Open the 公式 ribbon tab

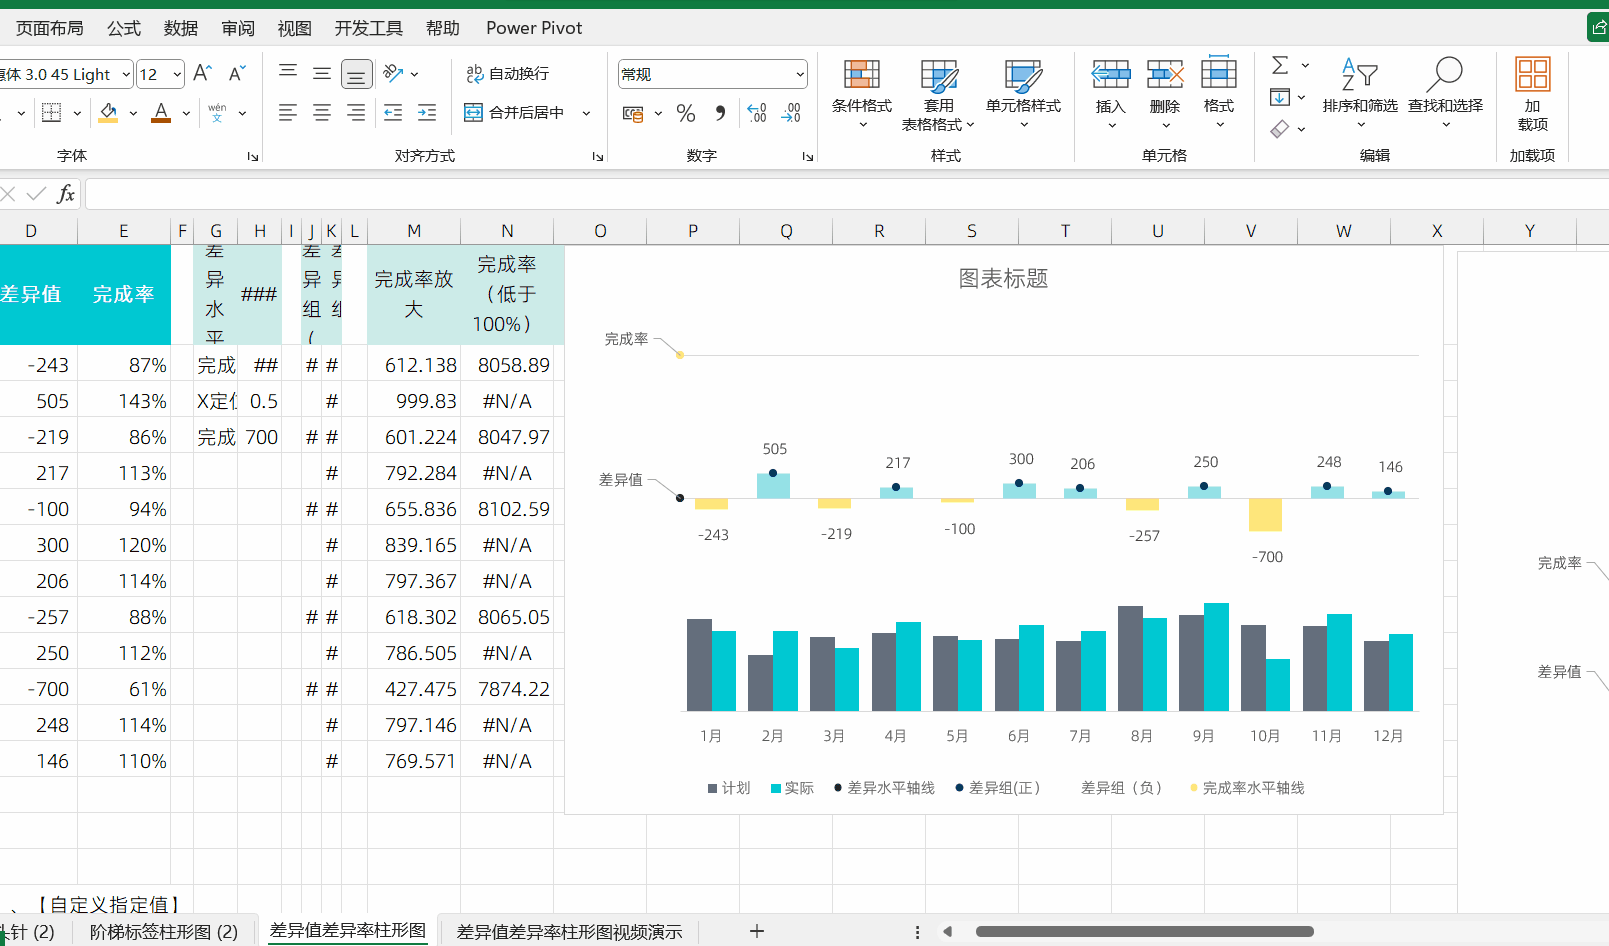[x=124, y=28]
